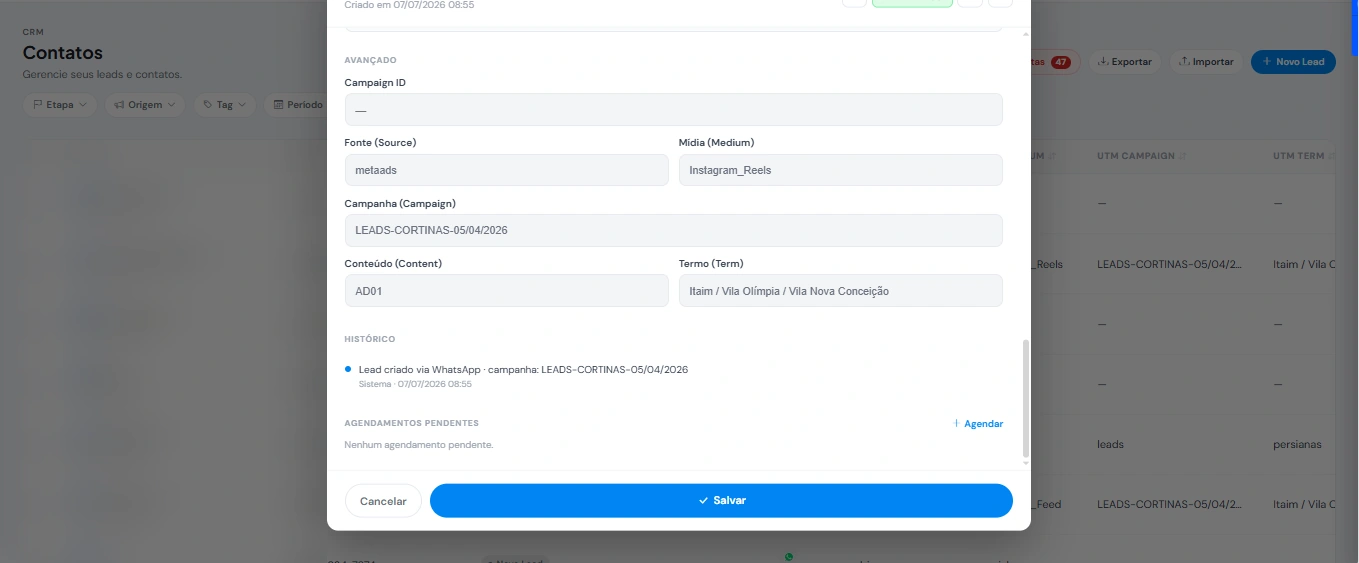The height and width of the screenshot is (563, 1359).
Task: Click the Exportar button in Contatos page
Action: tap(1125, 62)
